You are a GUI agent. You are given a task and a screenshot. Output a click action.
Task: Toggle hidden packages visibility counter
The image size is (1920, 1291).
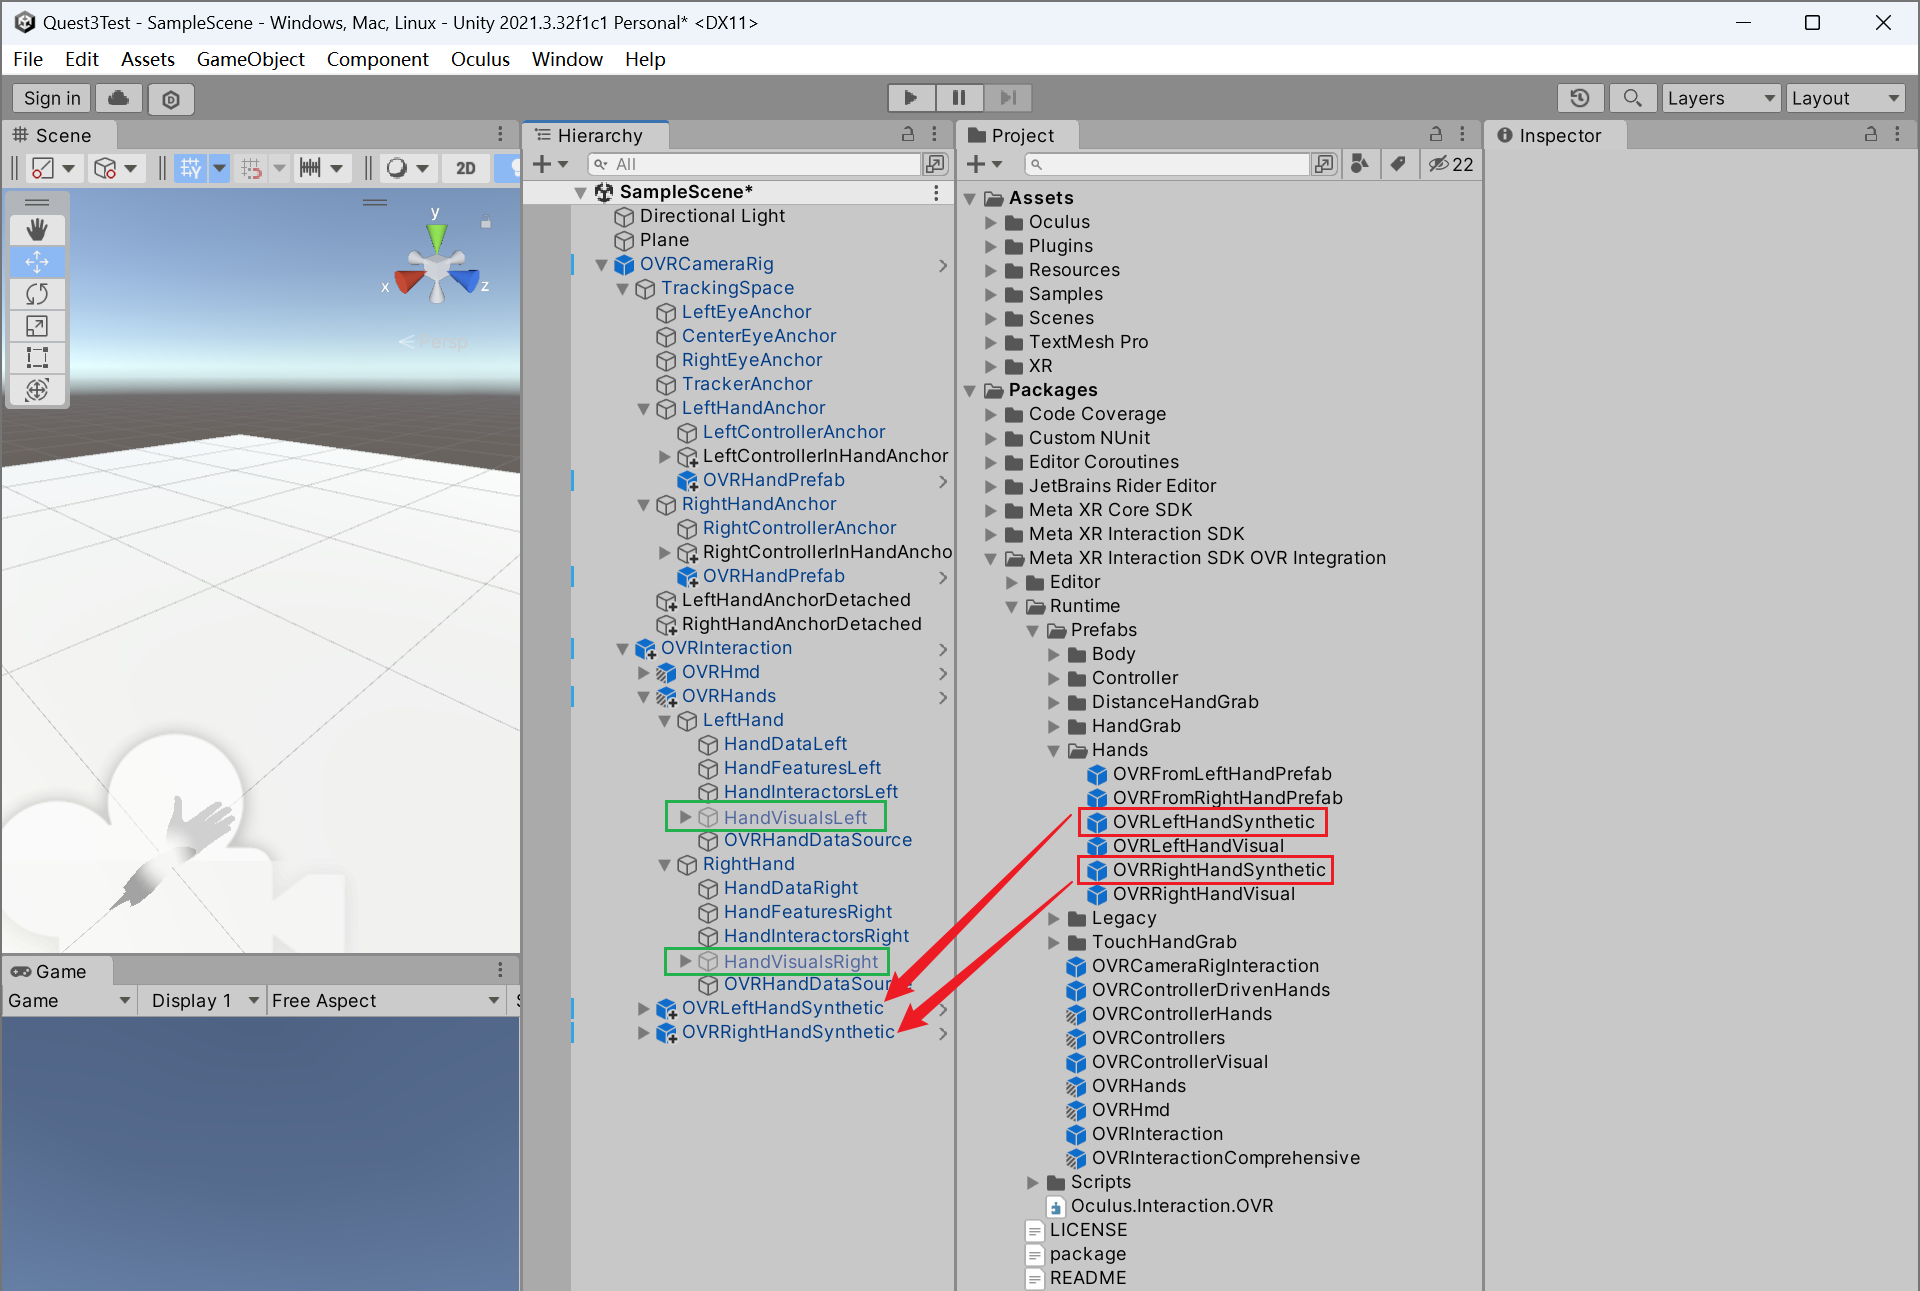1451,164
